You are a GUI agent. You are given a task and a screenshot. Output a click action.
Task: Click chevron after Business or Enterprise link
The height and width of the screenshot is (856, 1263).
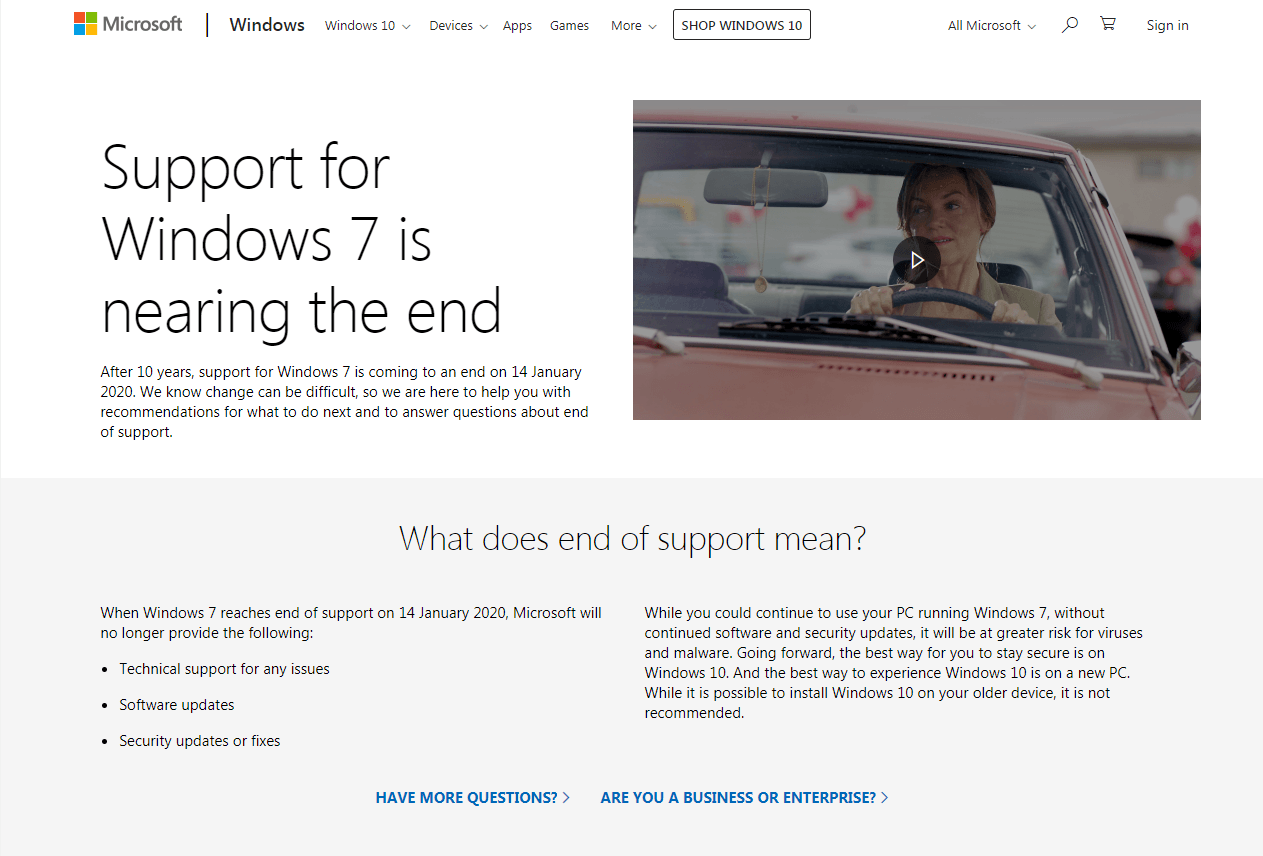click(884, 798)
